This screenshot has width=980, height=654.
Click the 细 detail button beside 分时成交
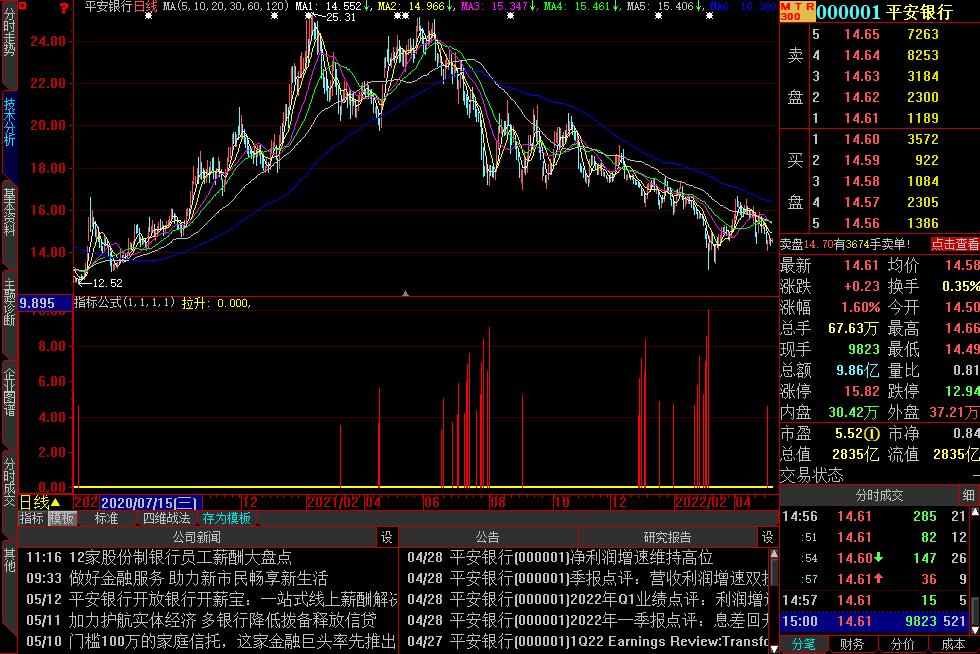[969, 495]
